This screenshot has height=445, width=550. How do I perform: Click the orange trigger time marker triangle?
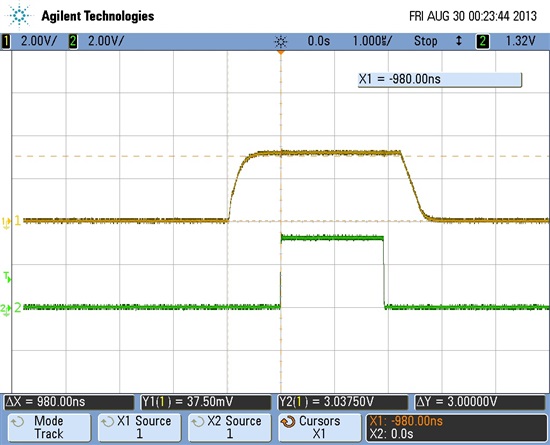coord(281,53)
